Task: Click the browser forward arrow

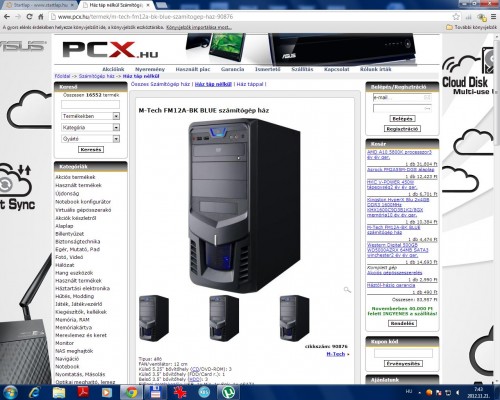Action: [18, 17]
